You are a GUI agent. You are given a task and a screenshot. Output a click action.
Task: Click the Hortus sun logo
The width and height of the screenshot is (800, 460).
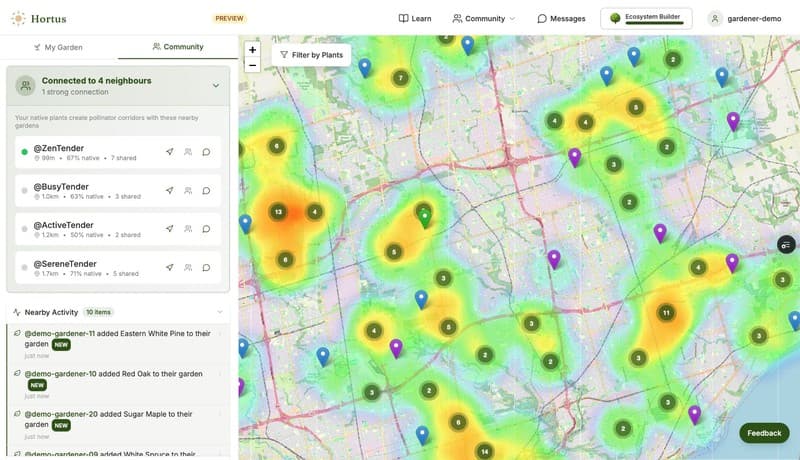tap(18, 19)
